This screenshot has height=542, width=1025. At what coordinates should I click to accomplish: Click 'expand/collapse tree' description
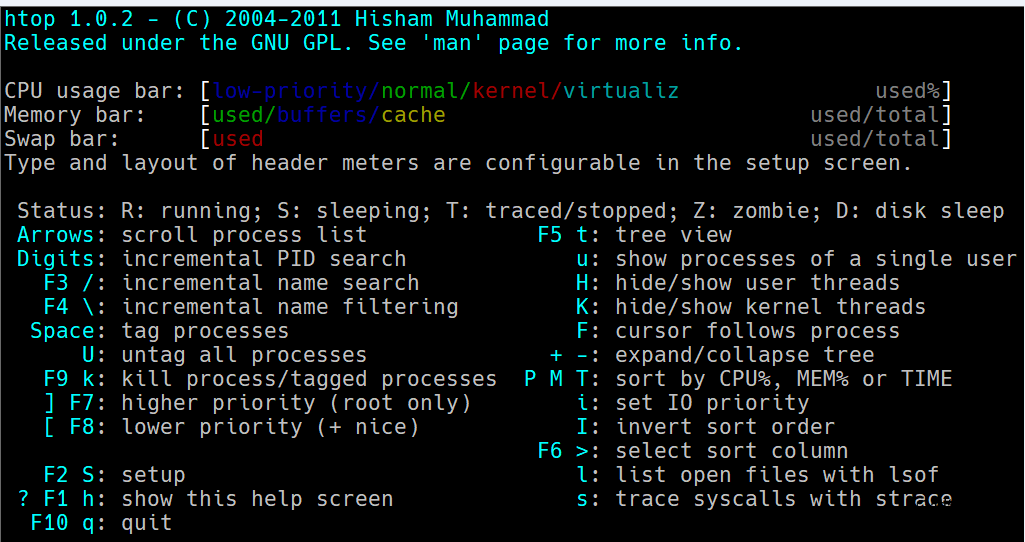click(x=745, y=355)
